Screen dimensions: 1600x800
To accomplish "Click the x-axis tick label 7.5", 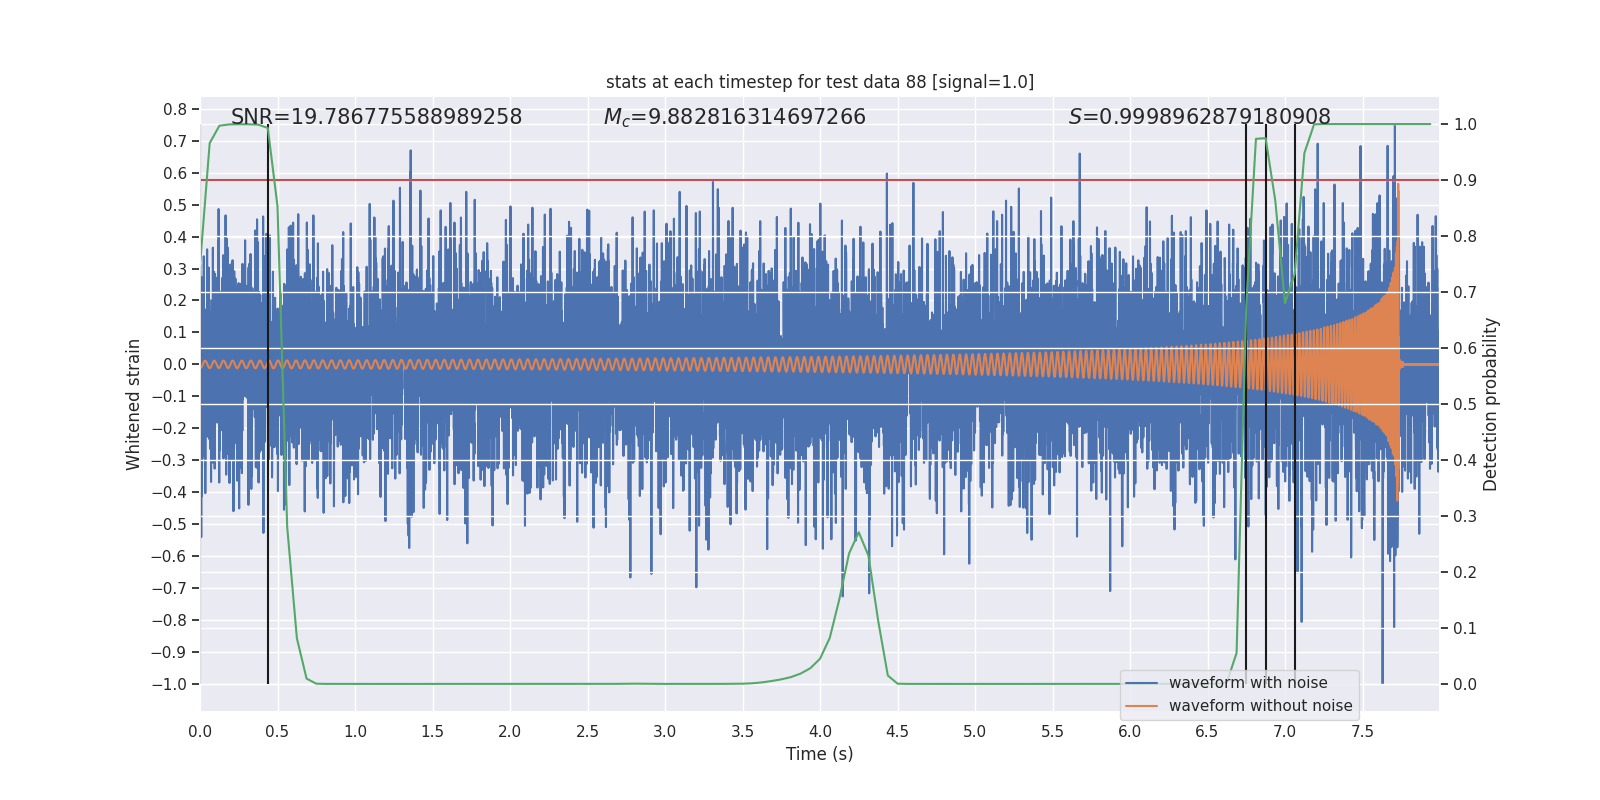I will click(1362, 731).
